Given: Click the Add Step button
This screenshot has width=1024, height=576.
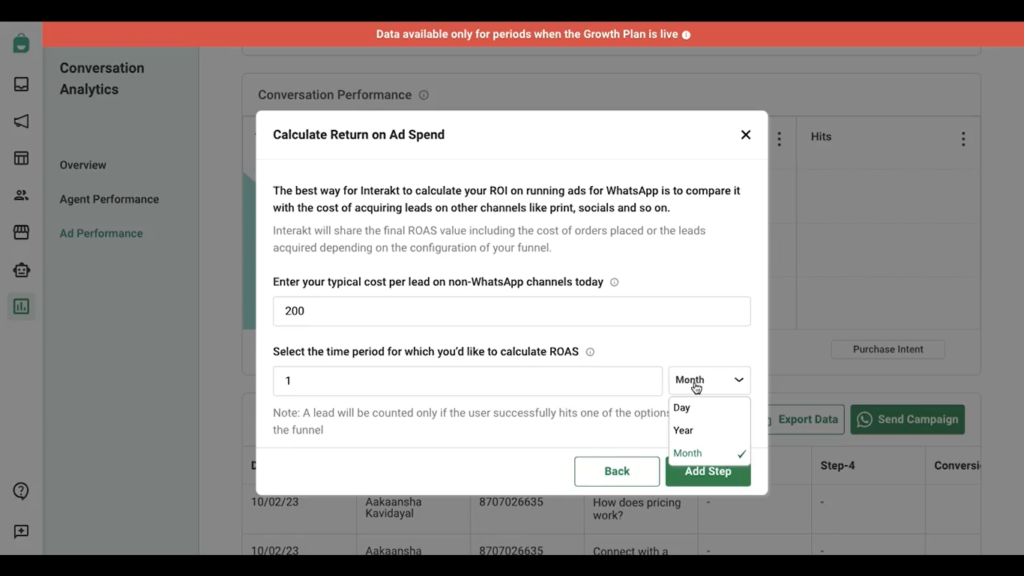Looking at the screenshot, I should (708, 473).
